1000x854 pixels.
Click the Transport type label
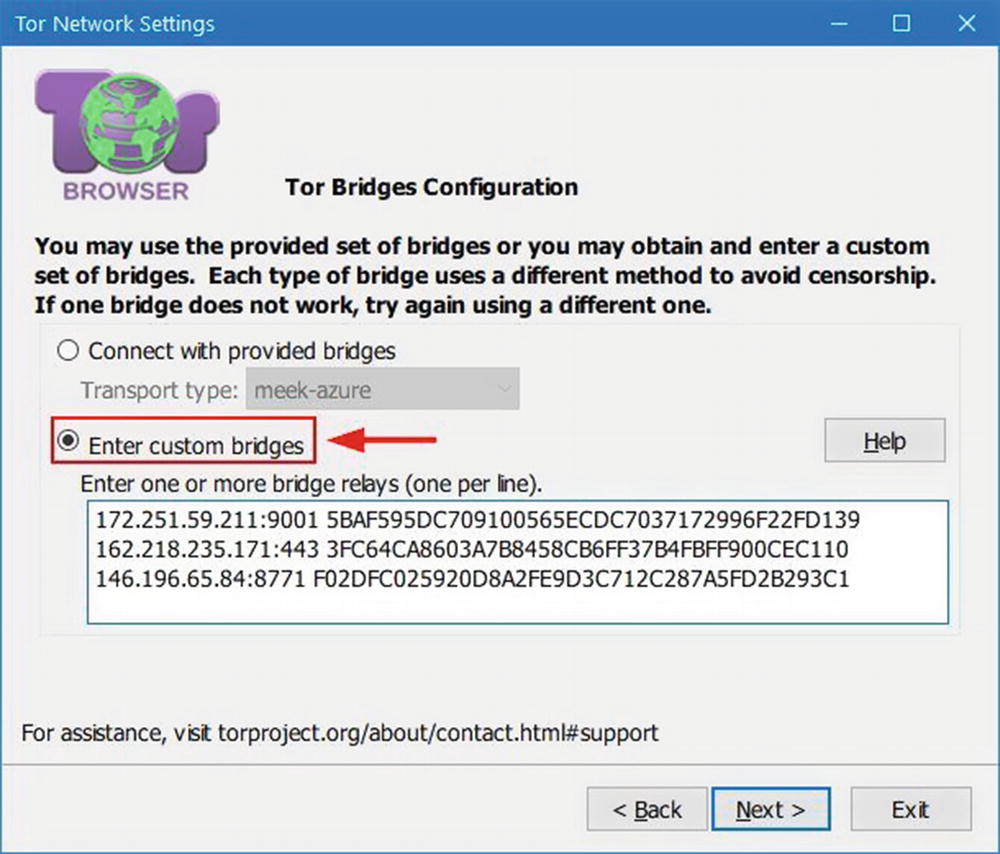coord(159,390)
